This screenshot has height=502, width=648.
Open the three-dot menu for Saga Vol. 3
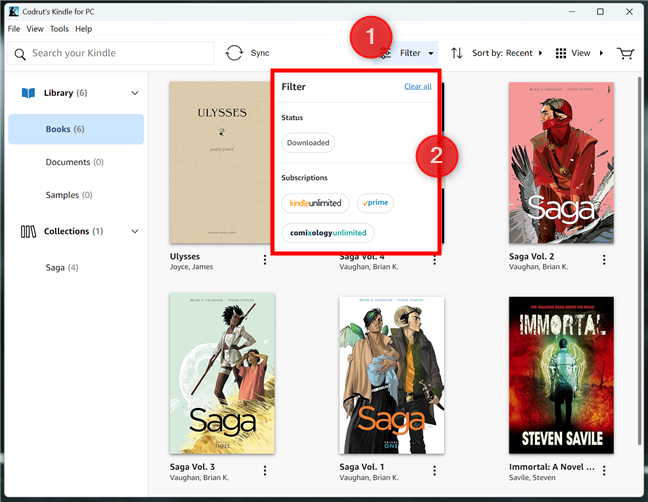click(x=265, y=470)
